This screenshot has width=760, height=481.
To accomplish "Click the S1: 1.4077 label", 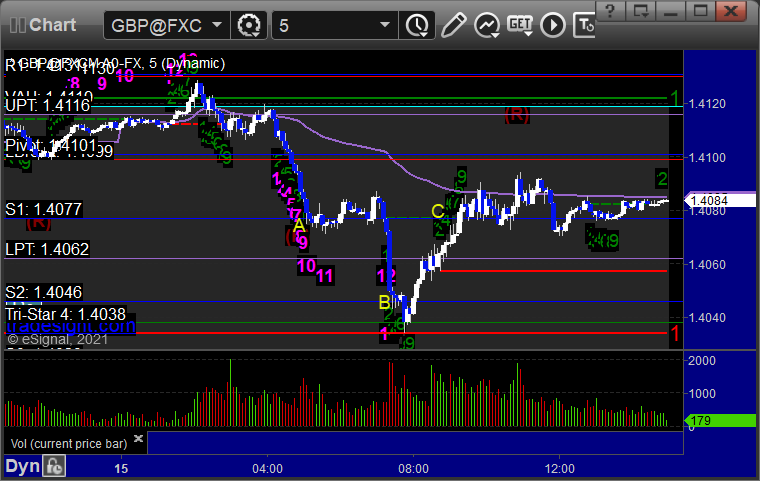I will [44, 209].
